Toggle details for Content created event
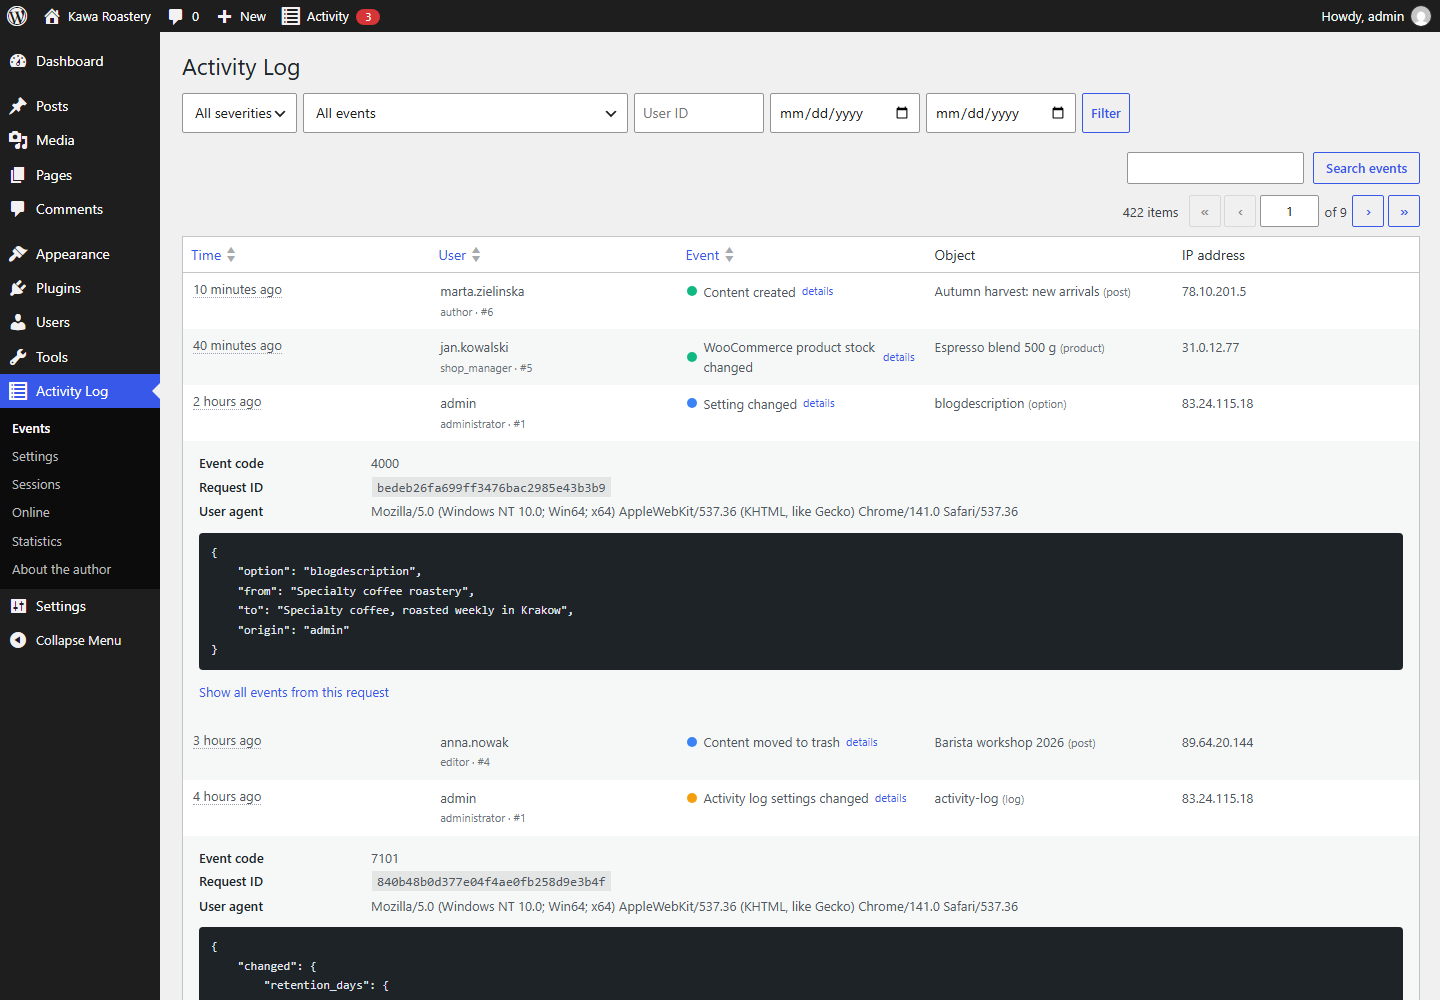Viewport: 1440px width, 1000px height. pos(817,291)
